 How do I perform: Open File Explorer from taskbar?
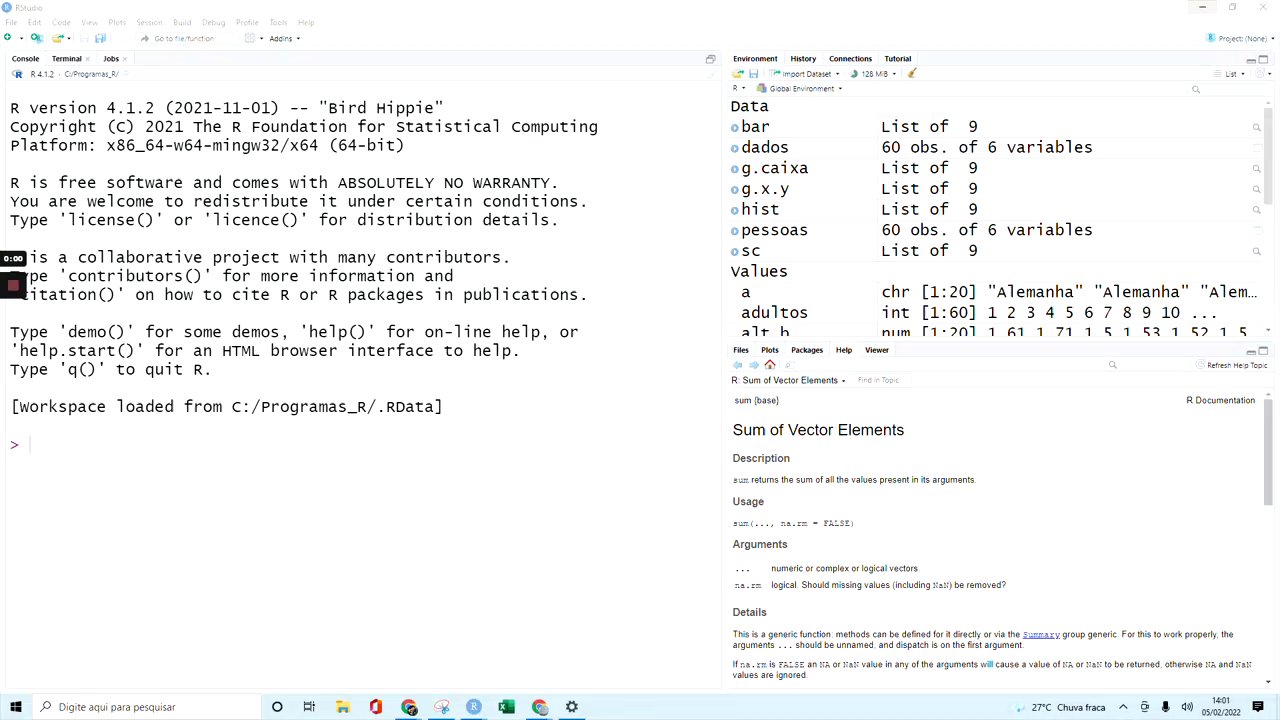coord(342,707)
